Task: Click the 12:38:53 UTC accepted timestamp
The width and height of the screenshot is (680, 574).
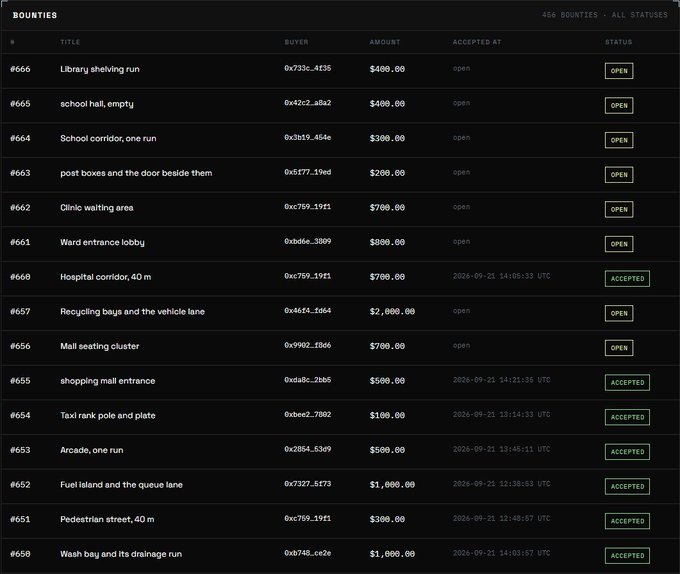Action: [501, 484]
